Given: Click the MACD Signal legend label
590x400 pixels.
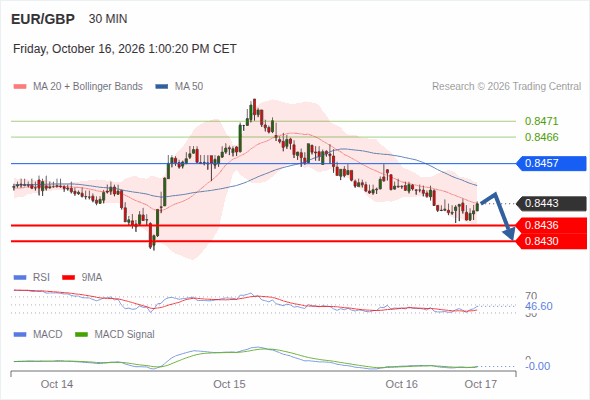Looking at the screenshot, I should coord(124,335).
